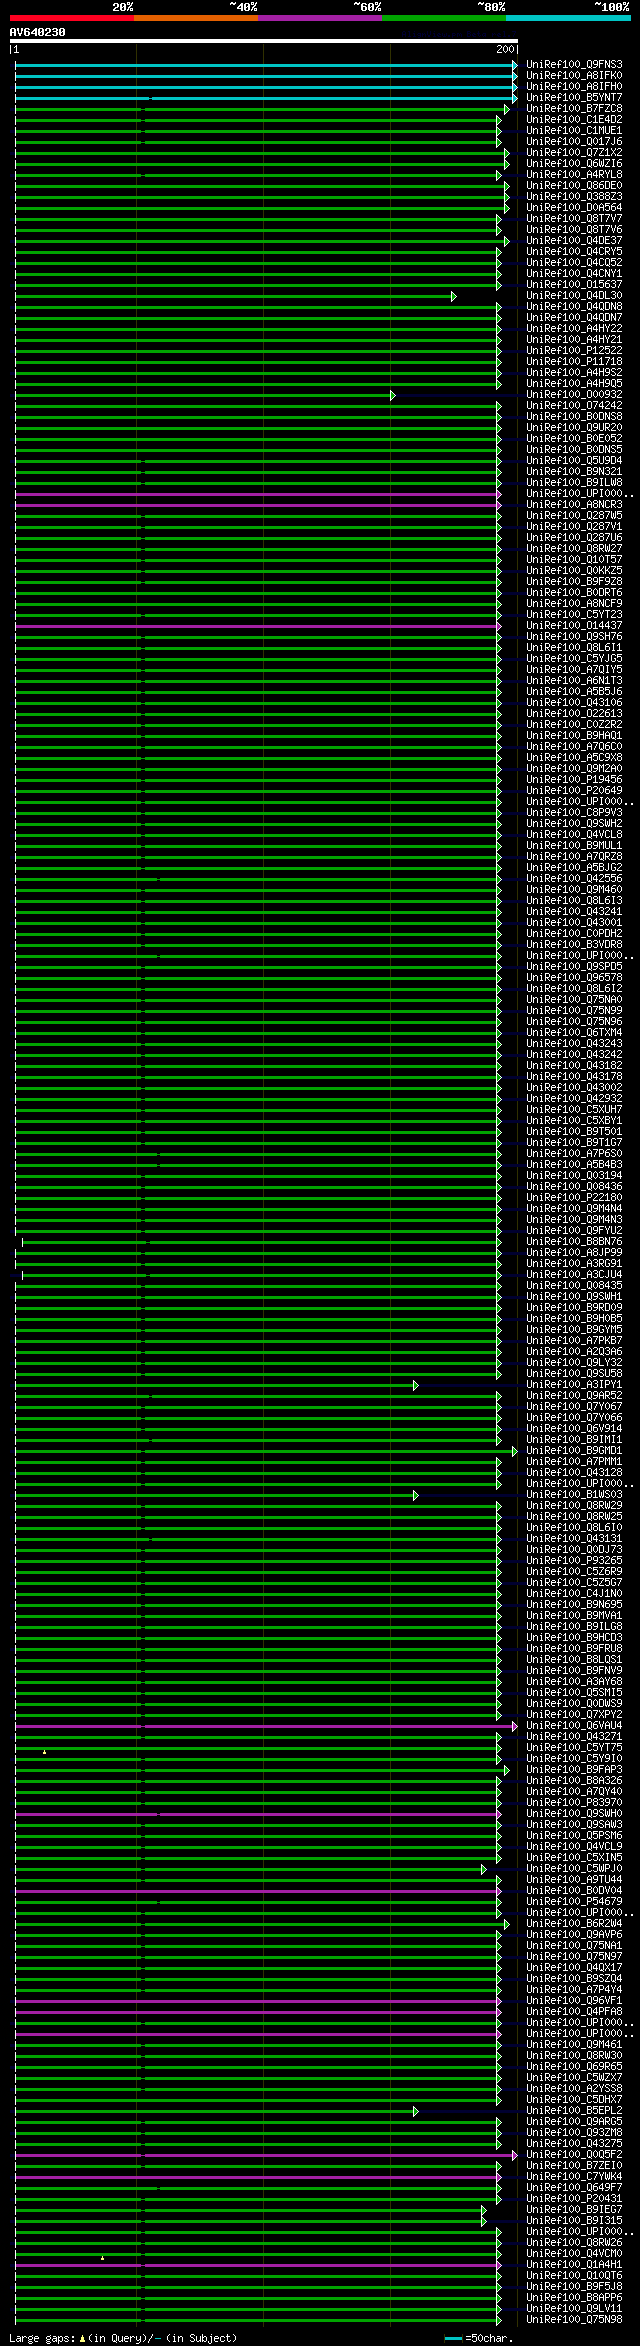Viewport: 640px width, 2346px height.
Task: Click the hit label UniRef100_O74242
Action: (574, 405)
